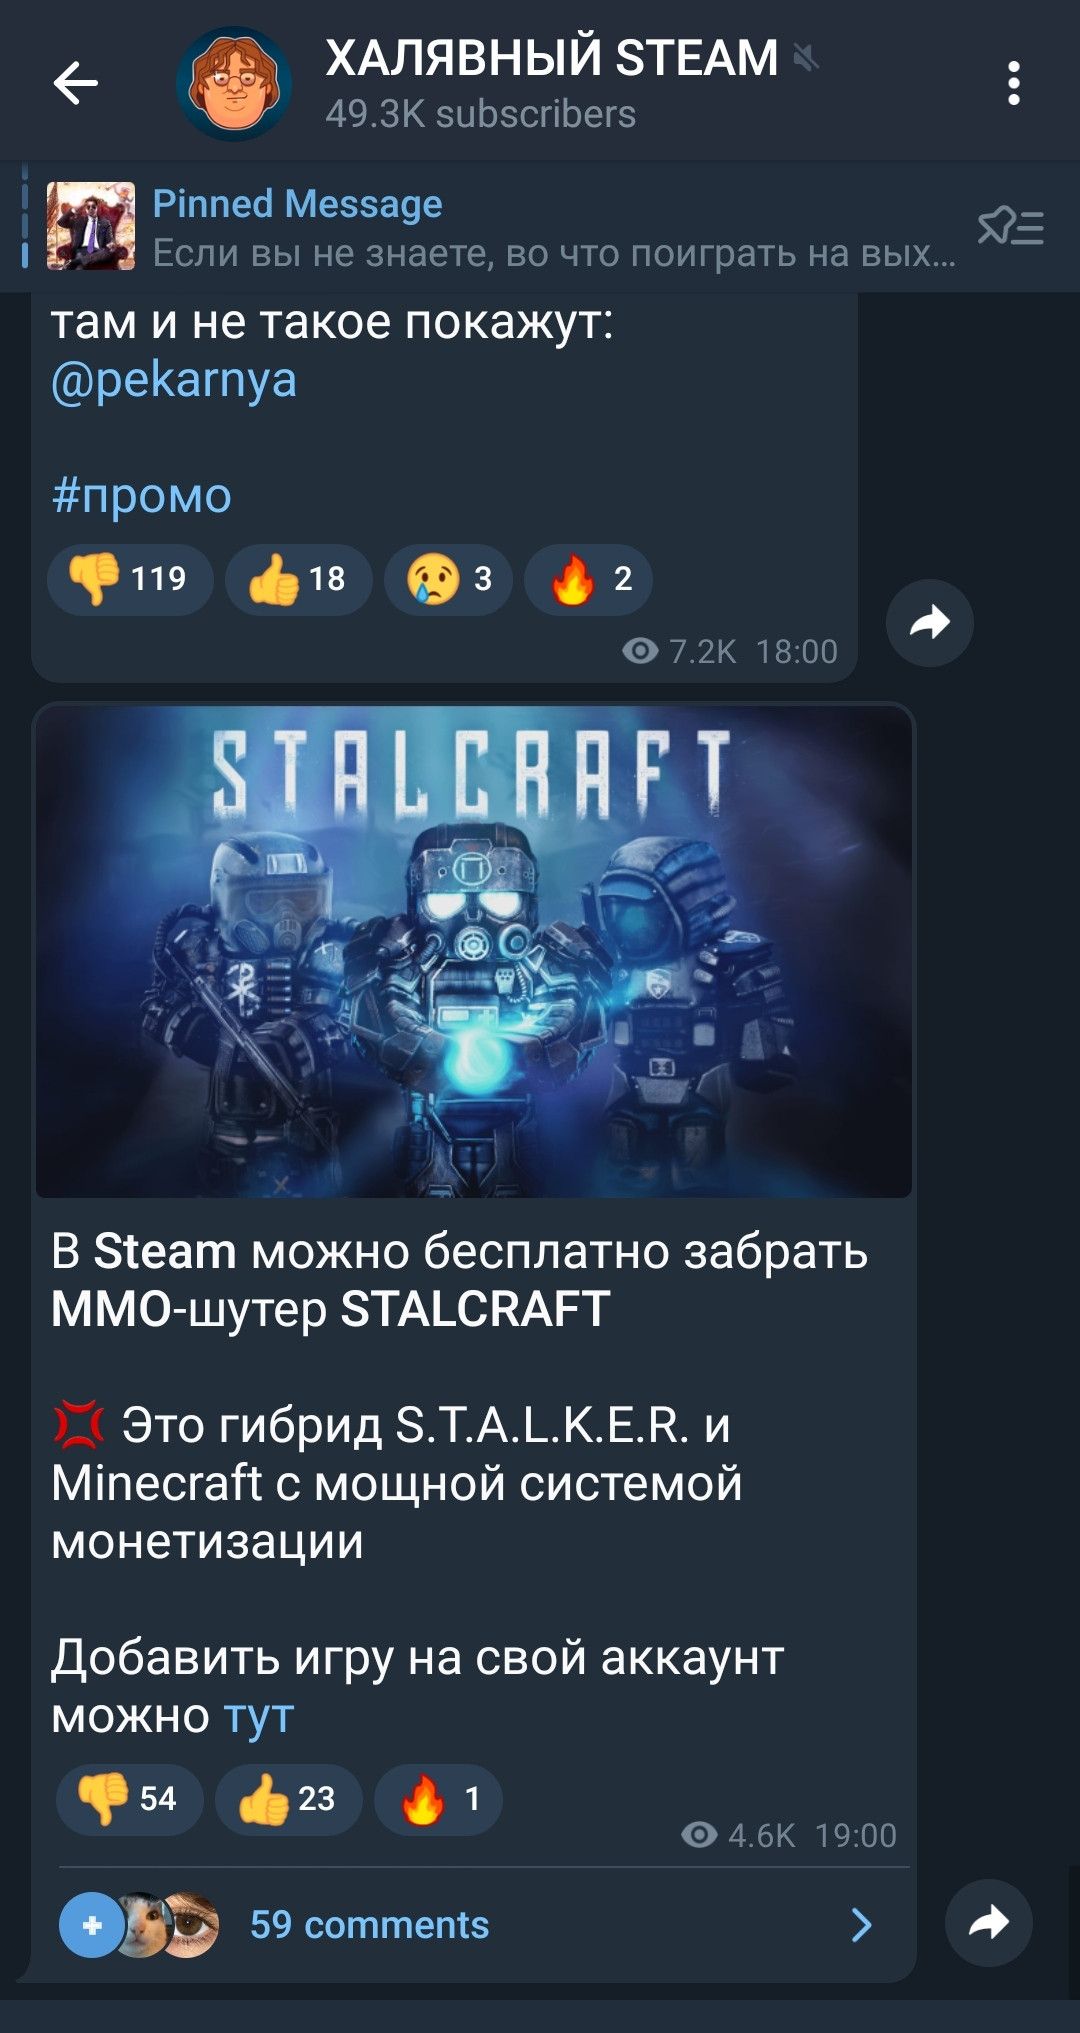Open the STALCRAFT banner image

[474, 952]
